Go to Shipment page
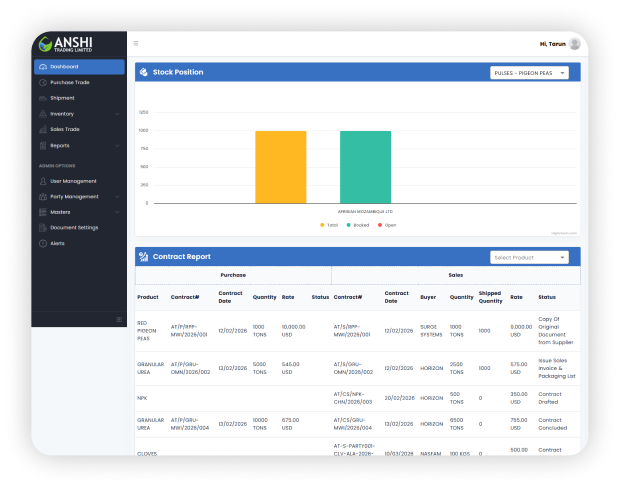Viewport: 620px width, 487px height. coord(79,98)
